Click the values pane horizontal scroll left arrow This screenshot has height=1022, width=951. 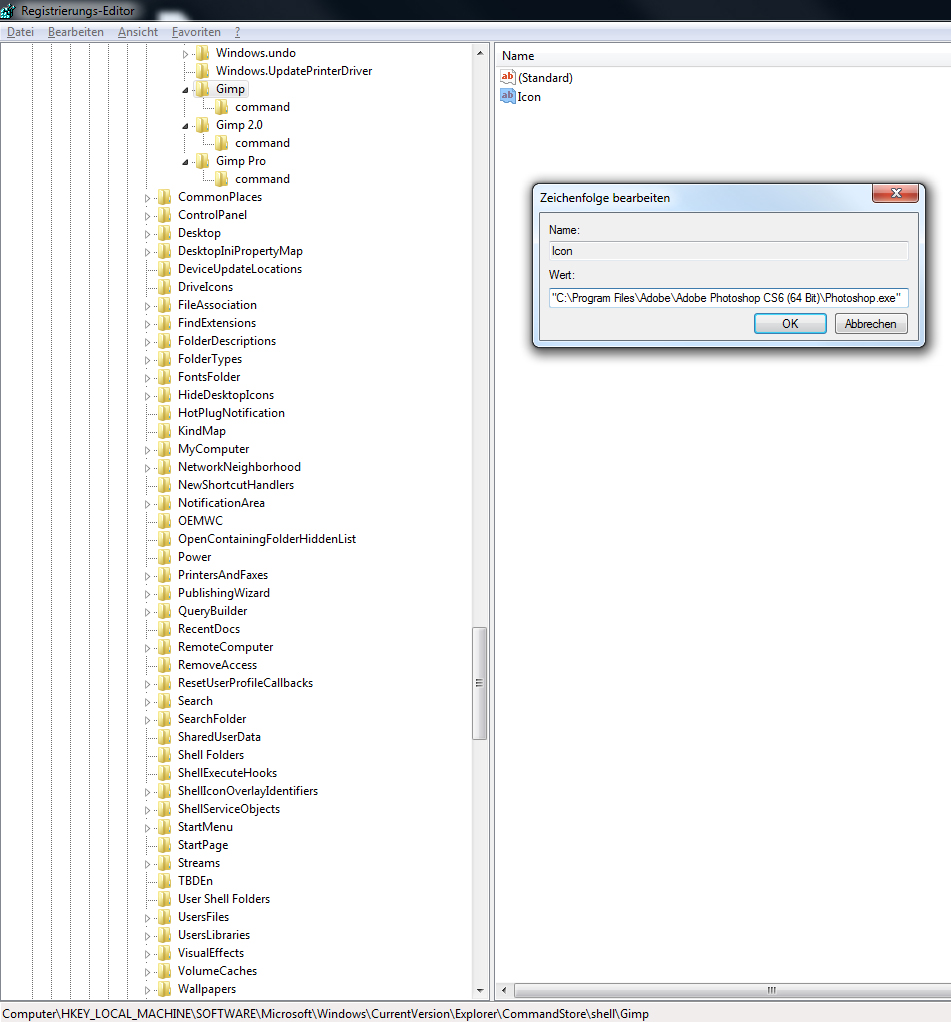tap(504, 990)
